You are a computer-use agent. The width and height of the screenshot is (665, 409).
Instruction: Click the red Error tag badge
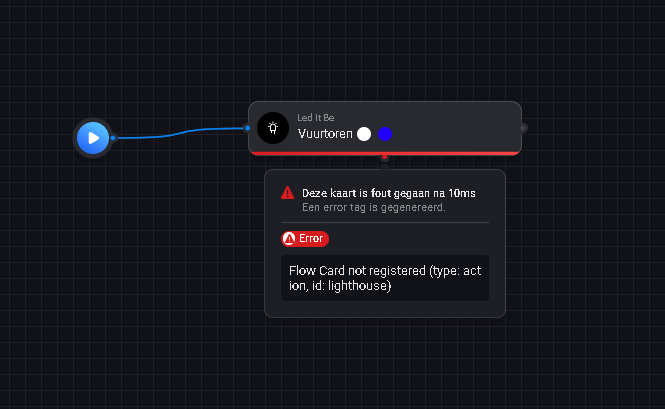pos(305,238)
